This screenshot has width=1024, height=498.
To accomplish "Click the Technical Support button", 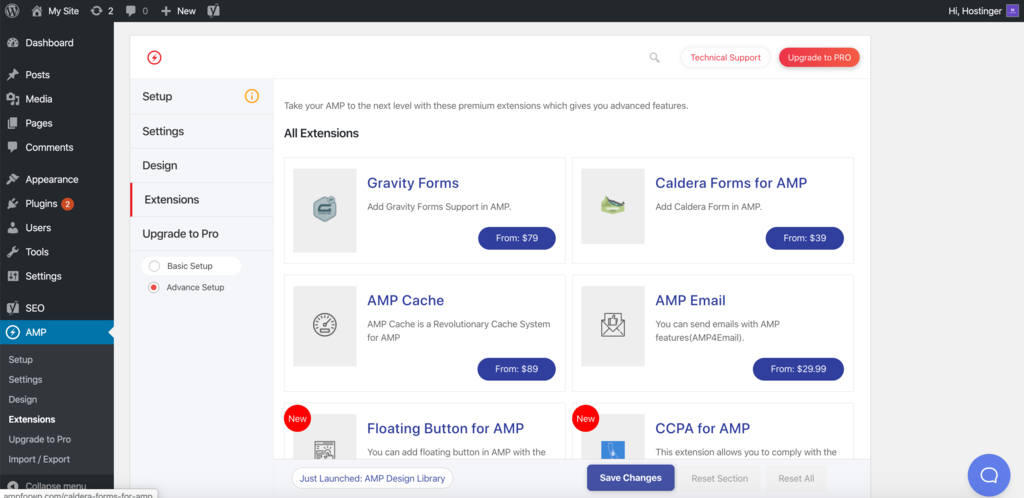I will click(x=726, y=57).
